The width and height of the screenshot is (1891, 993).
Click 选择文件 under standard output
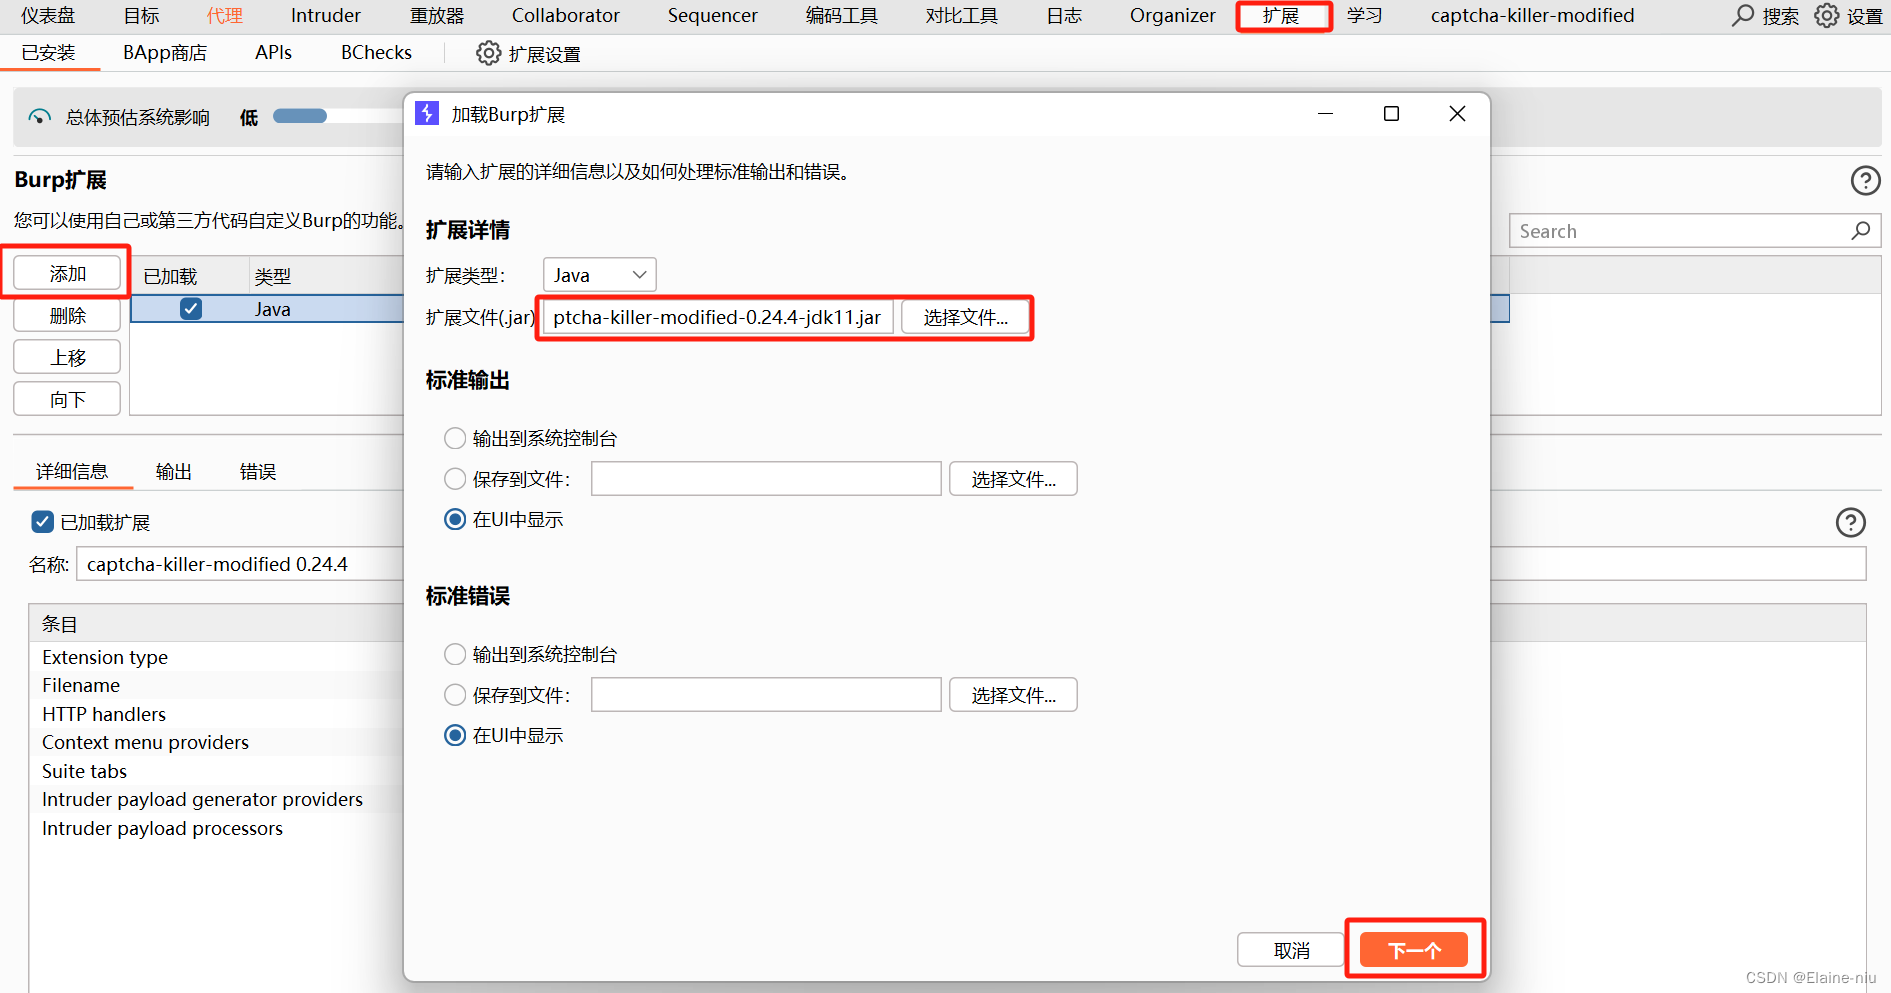(x=1013, y=479)
